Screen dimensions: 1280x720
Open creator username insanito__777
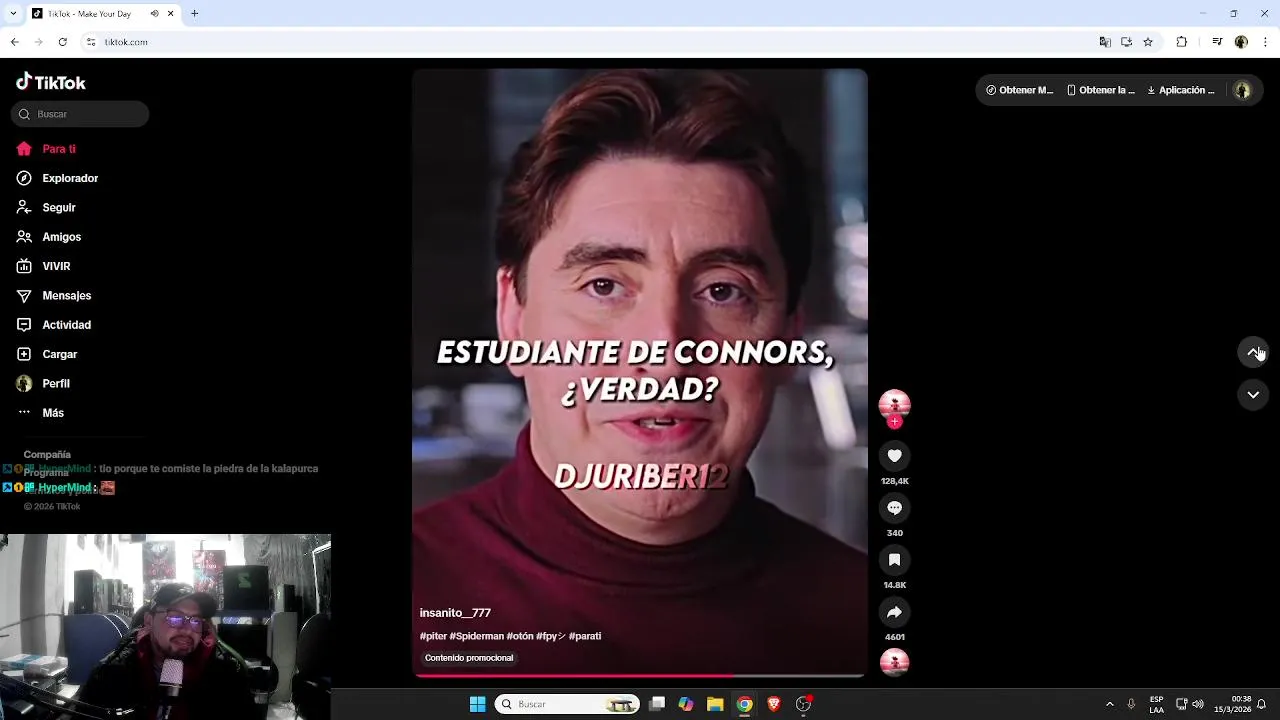(455, 613)
